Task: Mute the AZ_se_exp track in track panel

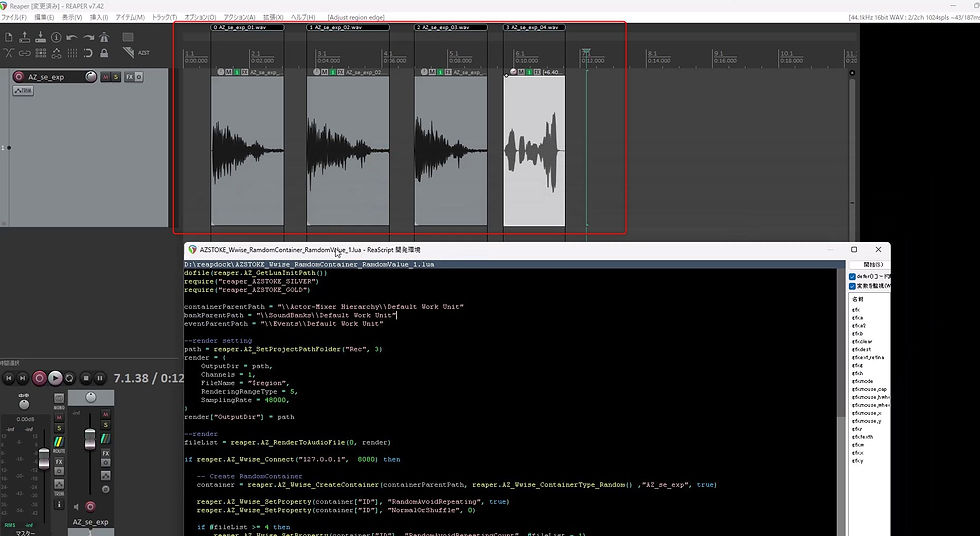Action: (105, 77)
